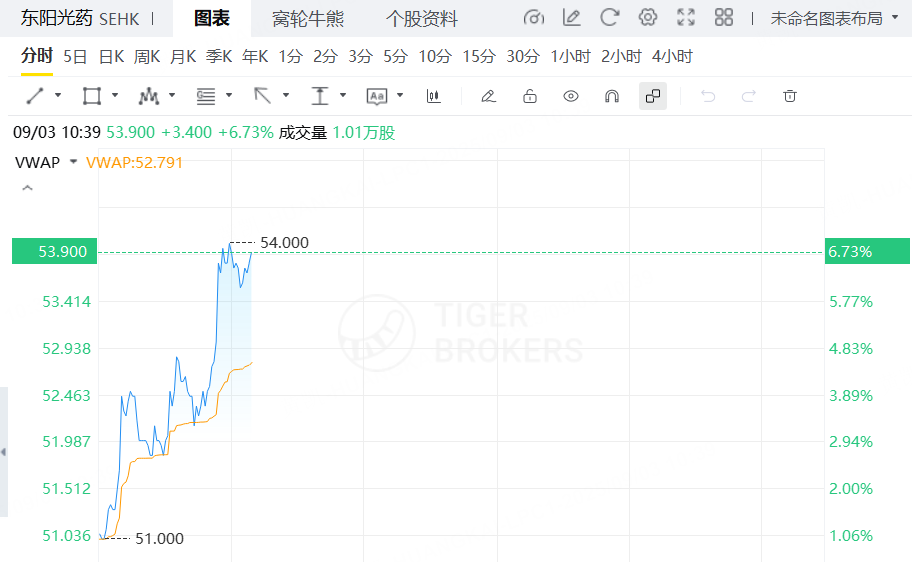Select the trend line drawing tool
Image resolution: width=912 pixels, height=562 pixels.
tap(35, 96)
